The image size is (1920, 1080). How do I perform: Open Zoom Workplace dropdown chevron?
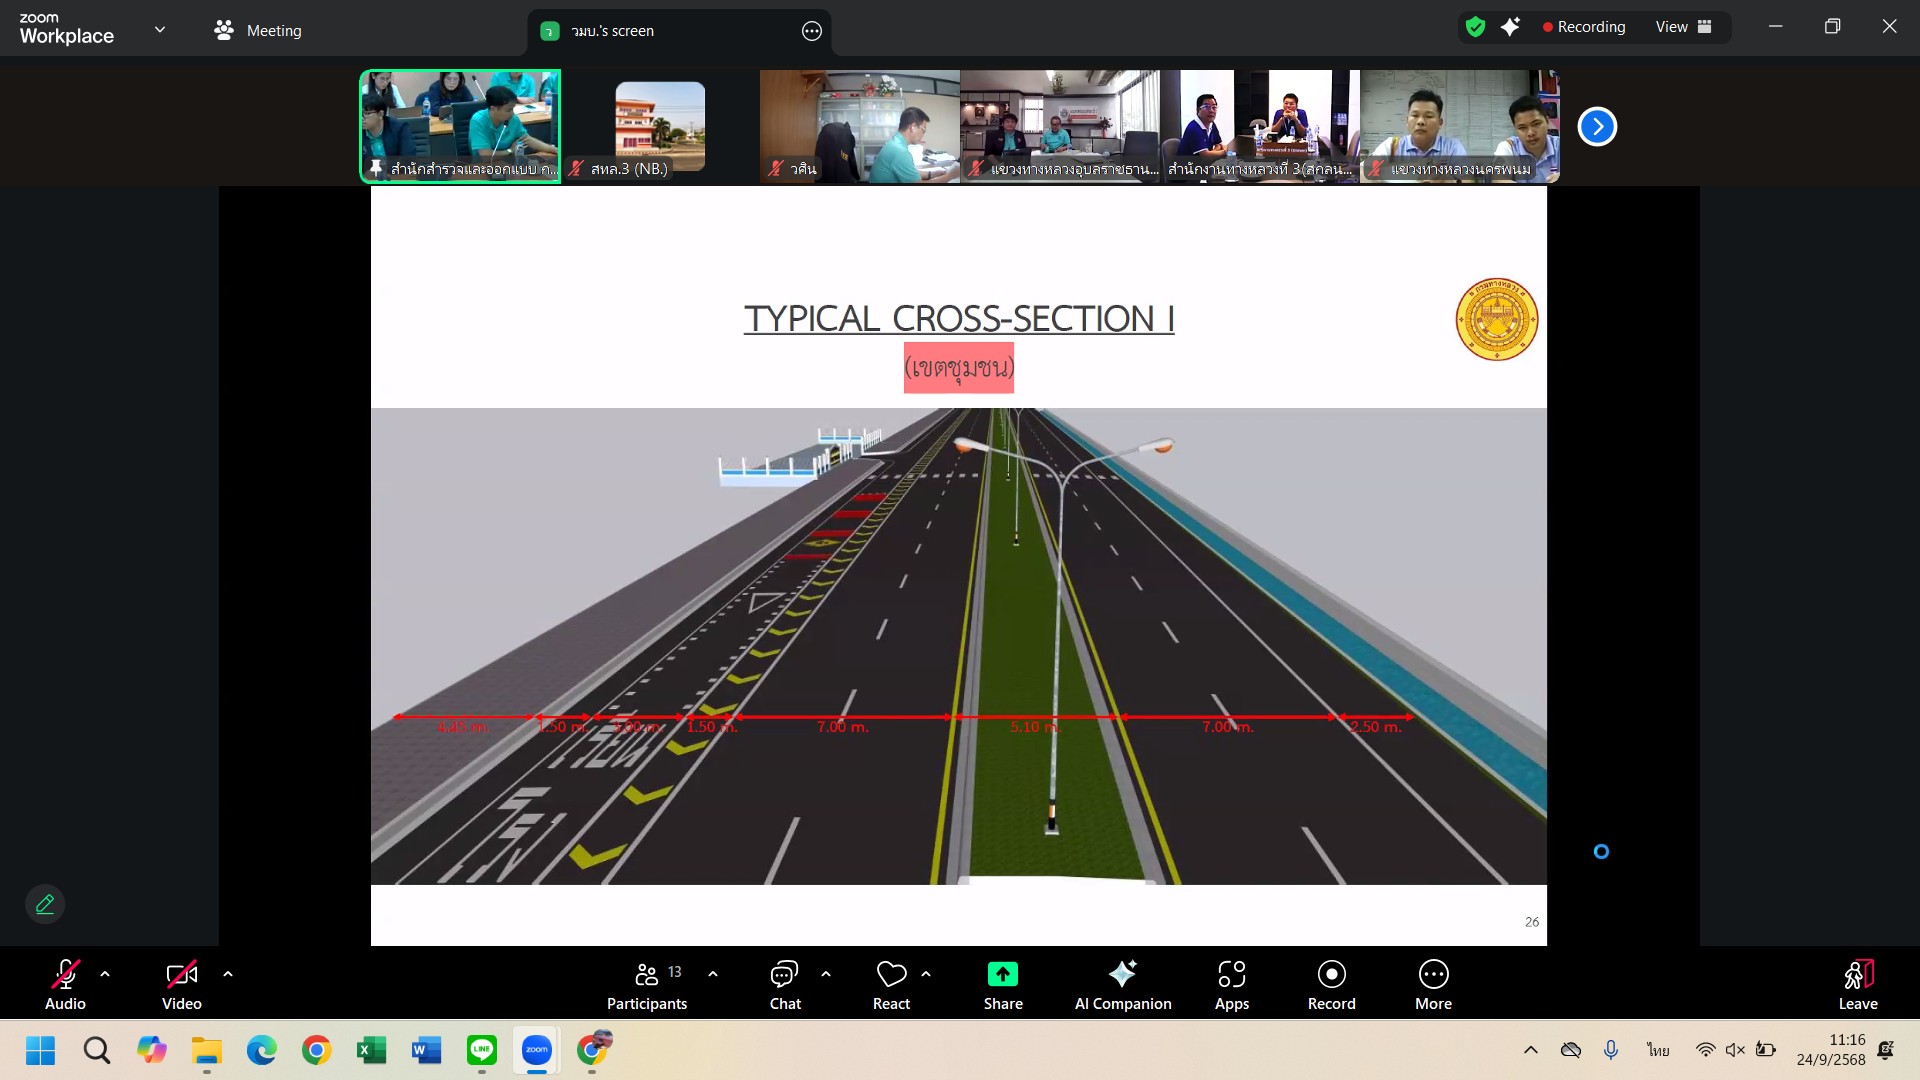160,30
